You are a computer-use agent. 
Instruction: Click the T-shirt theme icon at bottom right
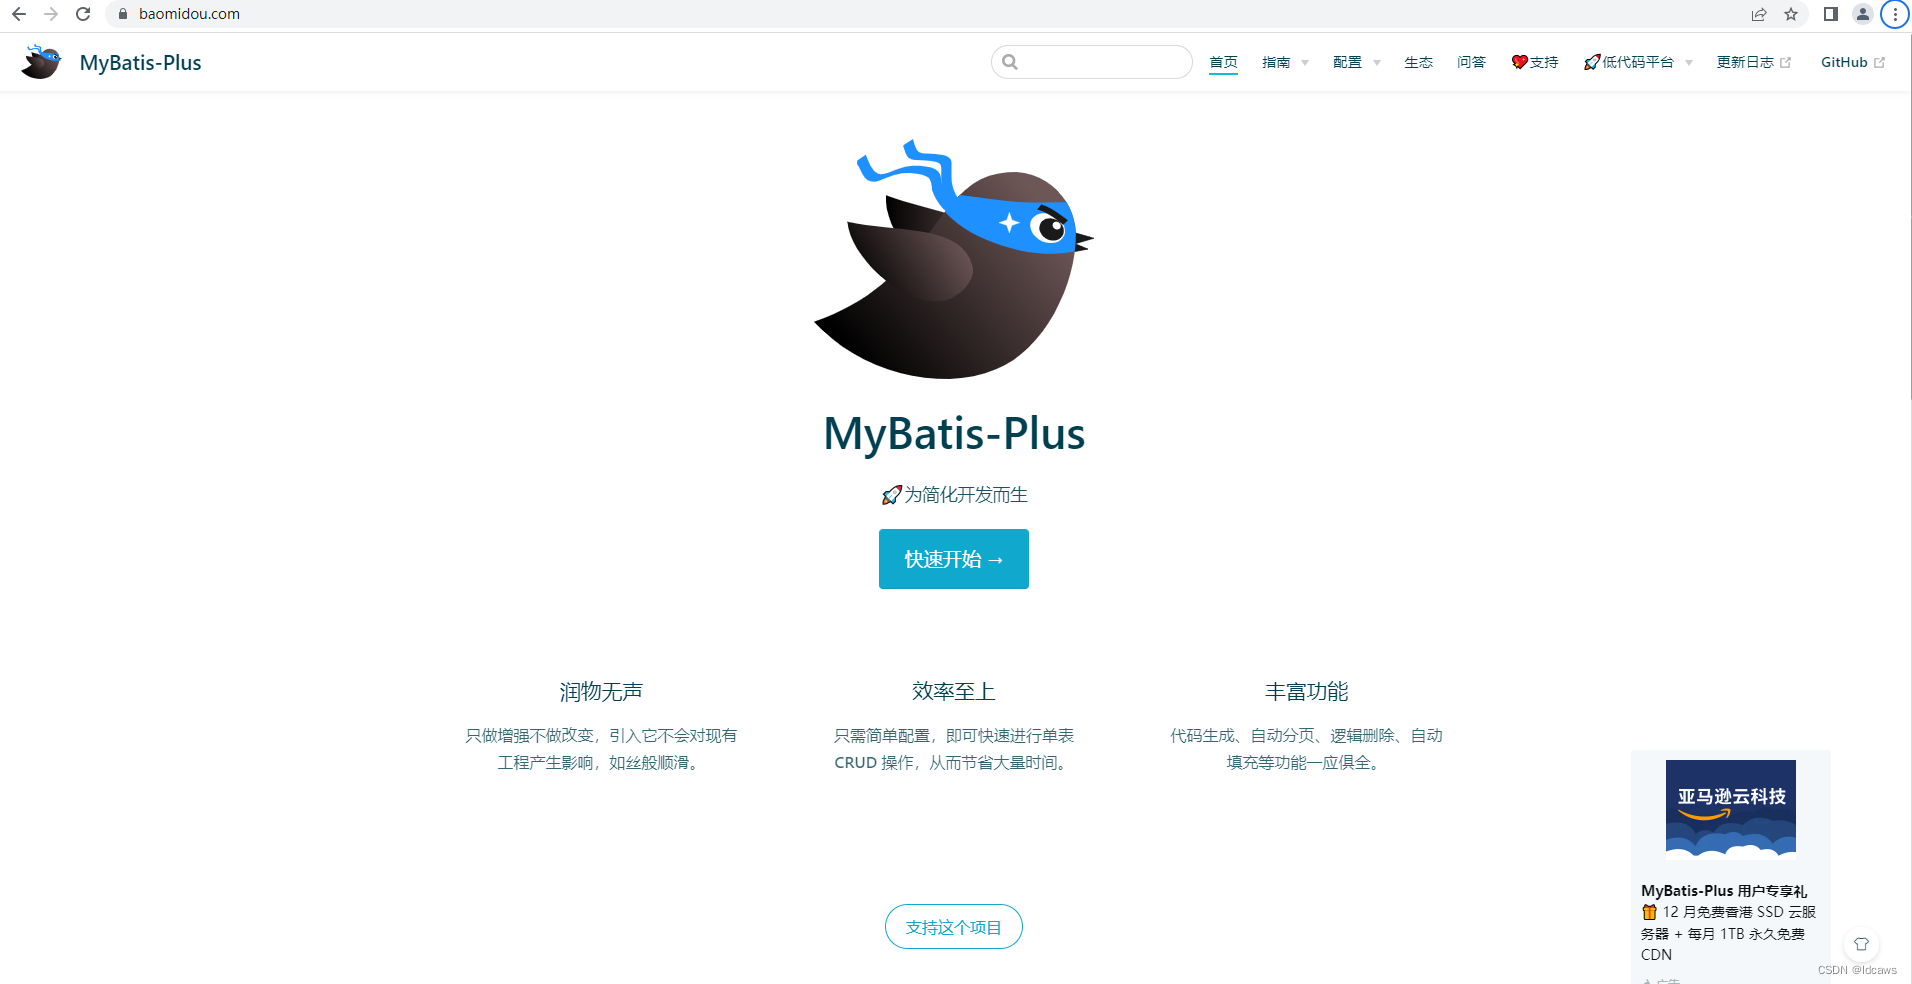click(x=1861, y=944)
